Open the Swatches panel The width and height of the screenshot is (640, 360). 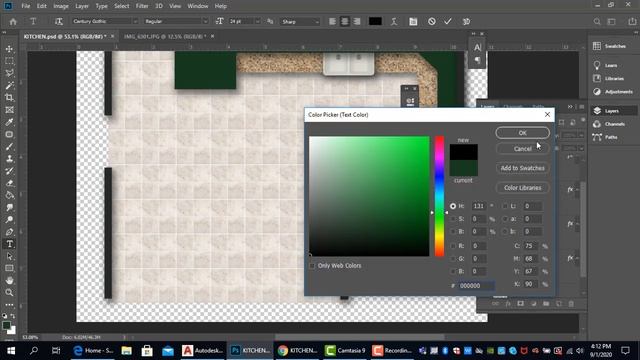click(x=610, y=46)
